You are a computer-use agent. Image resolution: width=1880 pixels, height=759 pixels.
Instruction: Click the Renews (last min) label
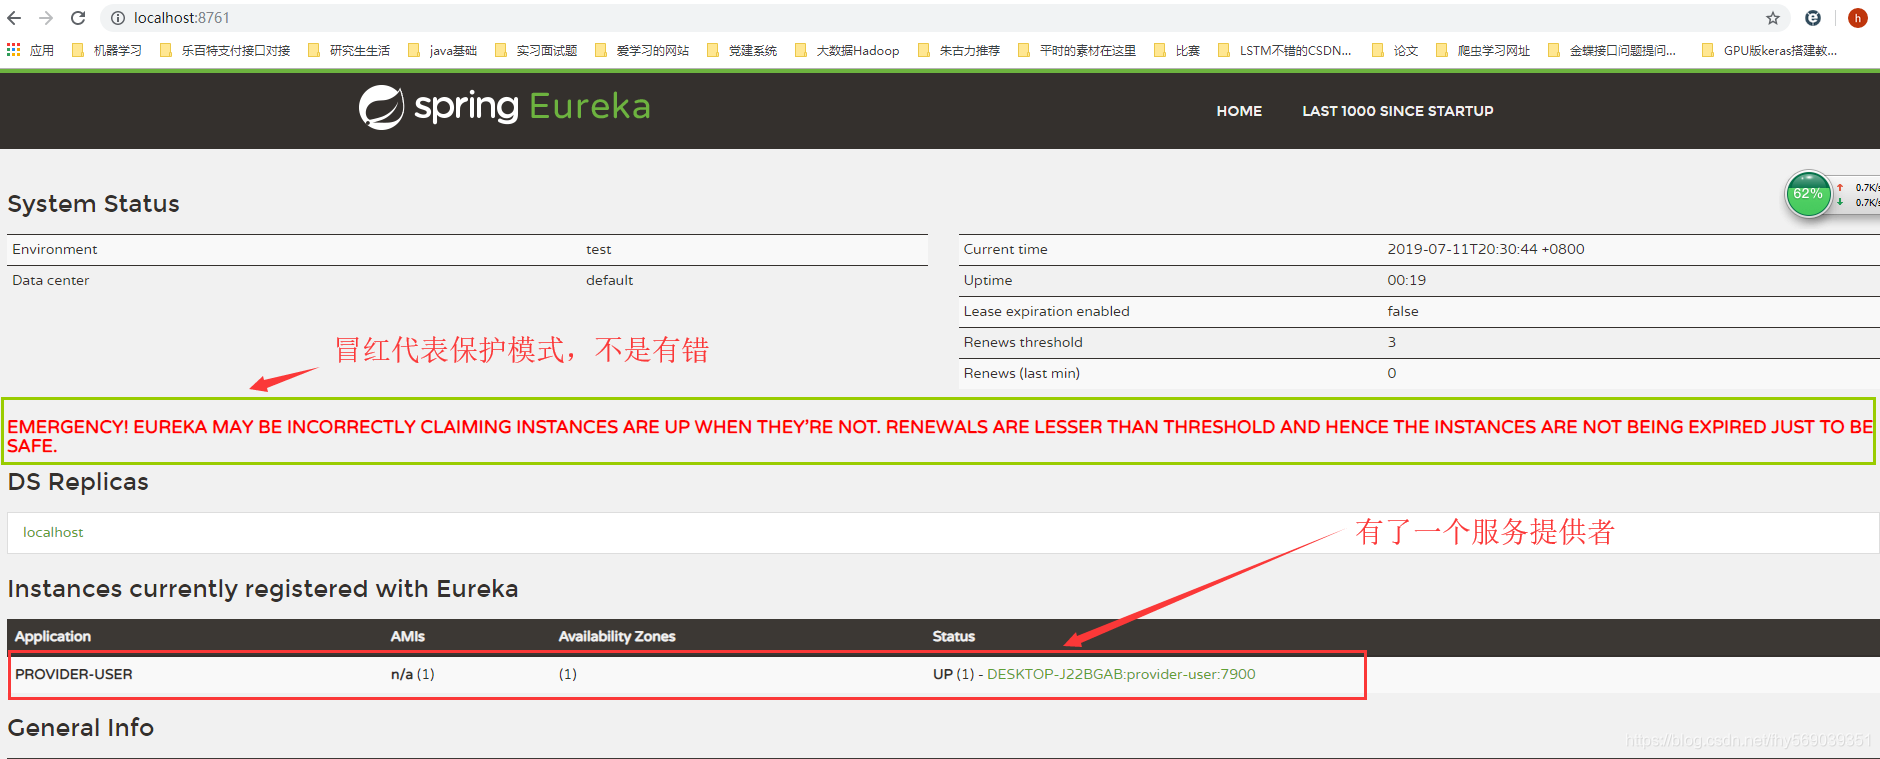coord(1021,374)
